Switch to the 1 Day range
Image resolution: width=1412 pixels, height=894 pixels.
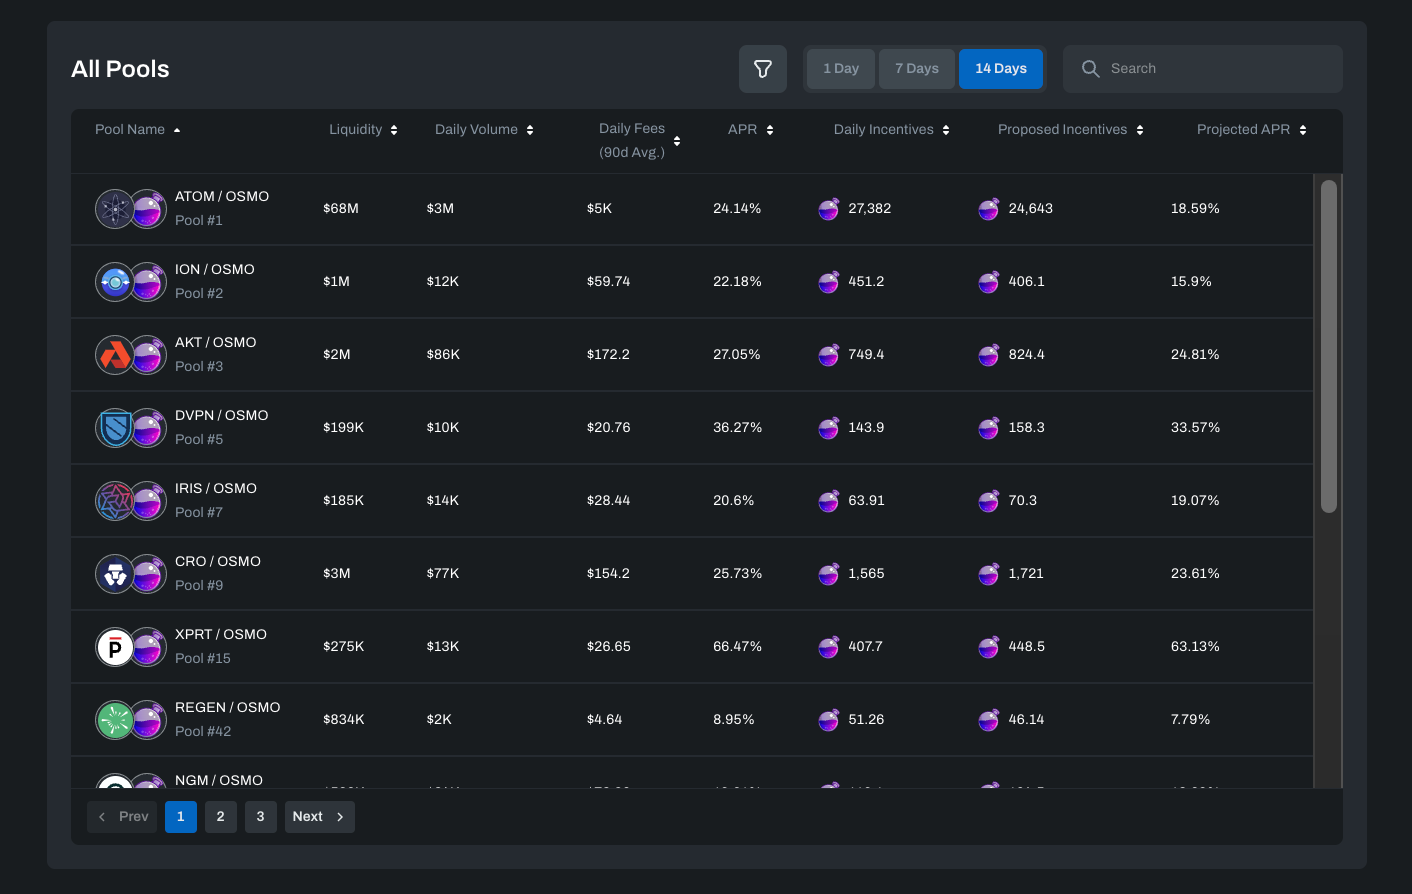841,69
